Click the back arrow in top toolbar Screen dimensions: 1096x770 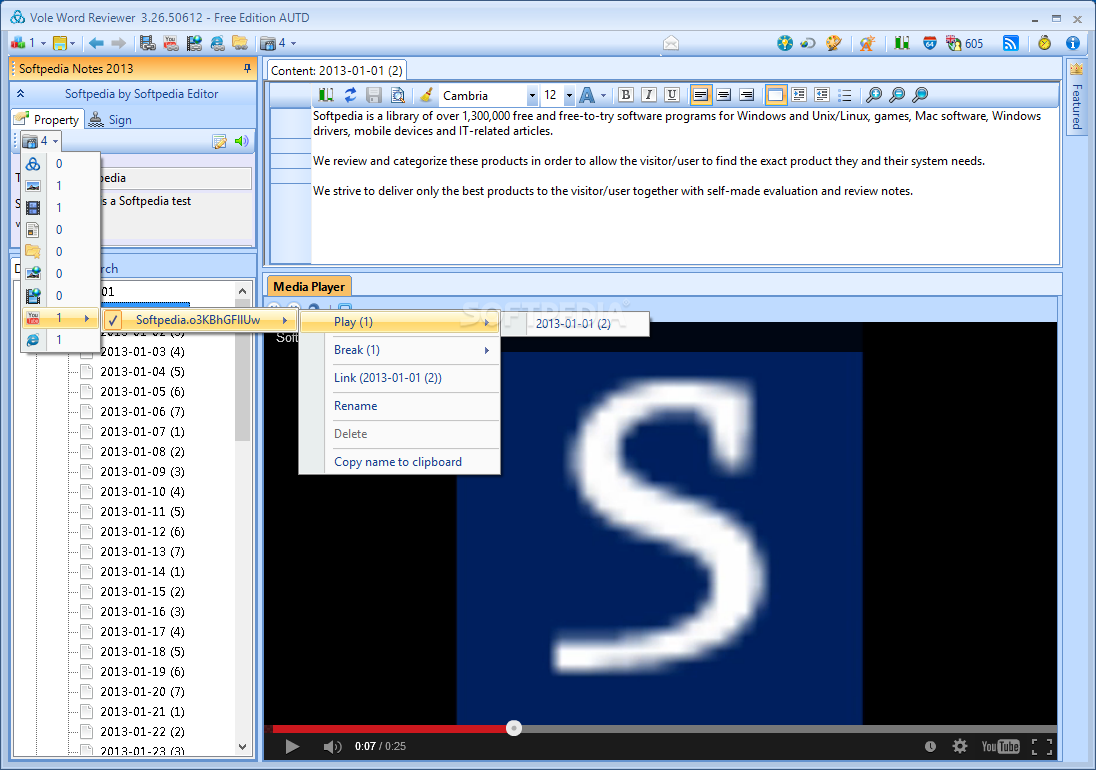[96, 43]
